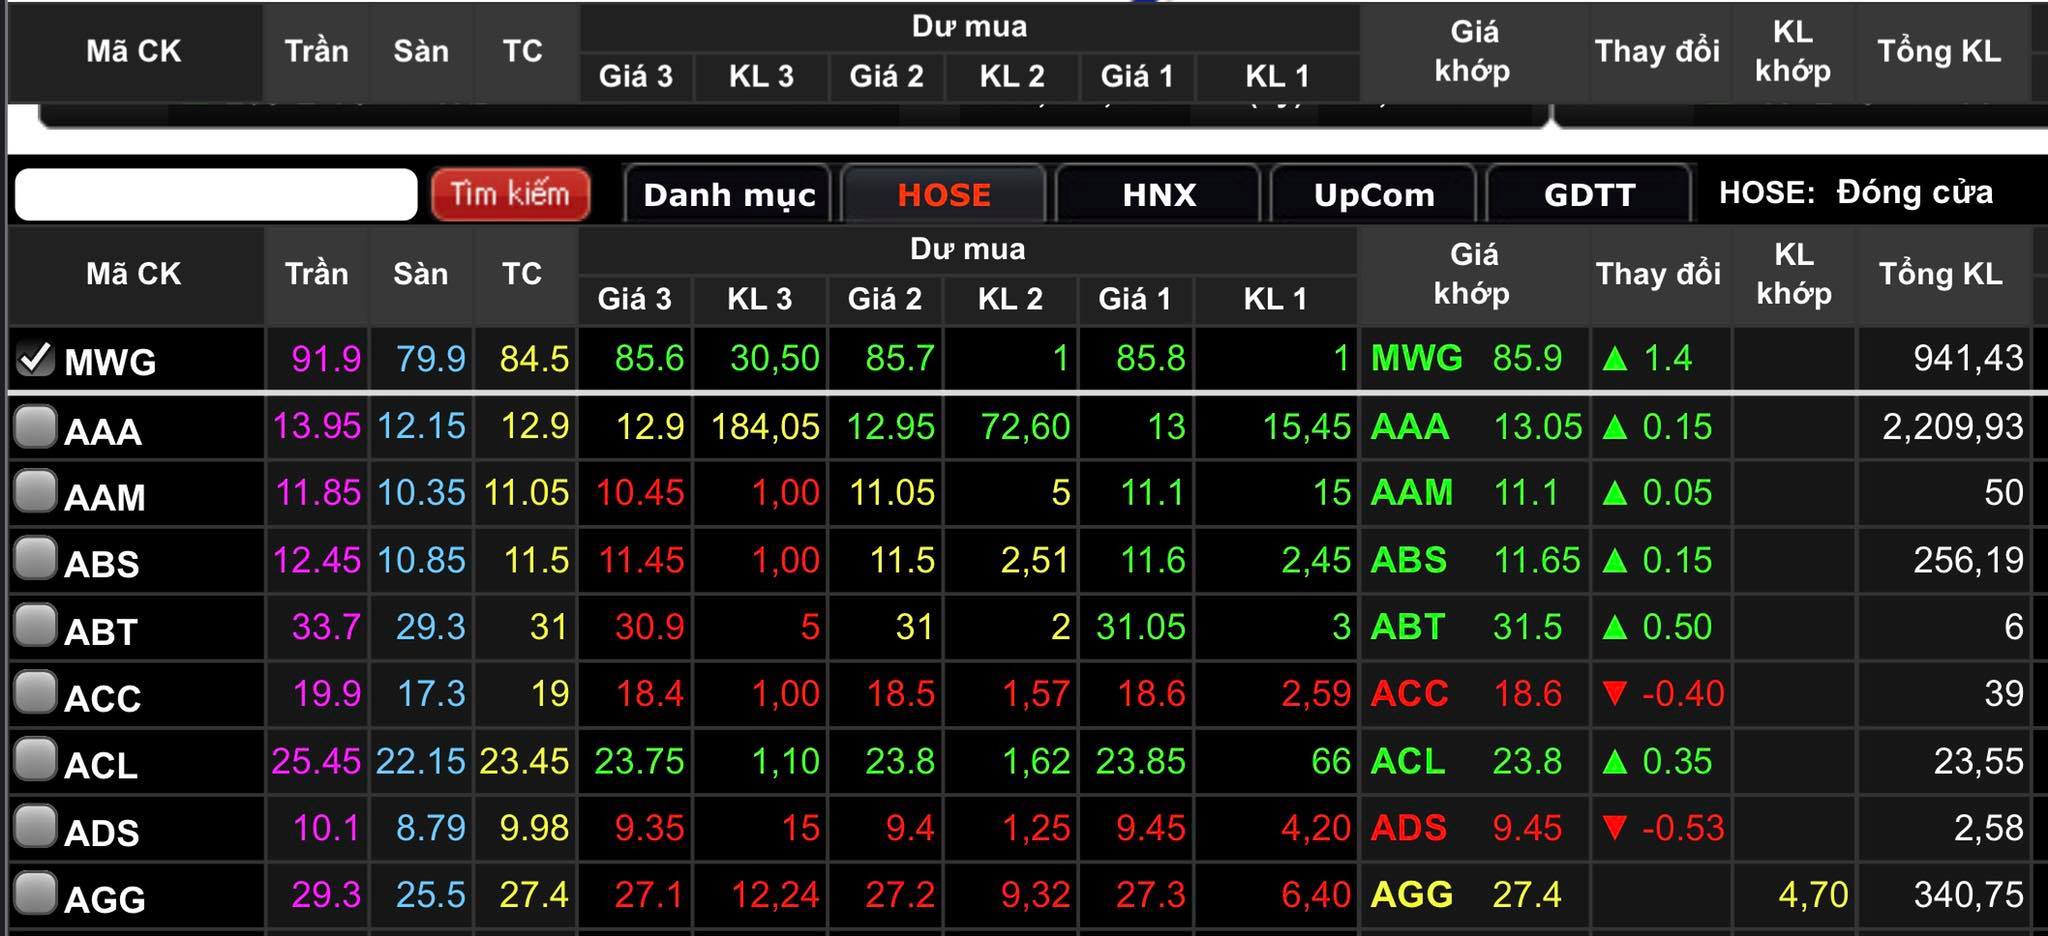Image resolution: width=2048 pixels, height=936 pixels.
Task: Click the lower TC column header
Action: pos(523,274)
